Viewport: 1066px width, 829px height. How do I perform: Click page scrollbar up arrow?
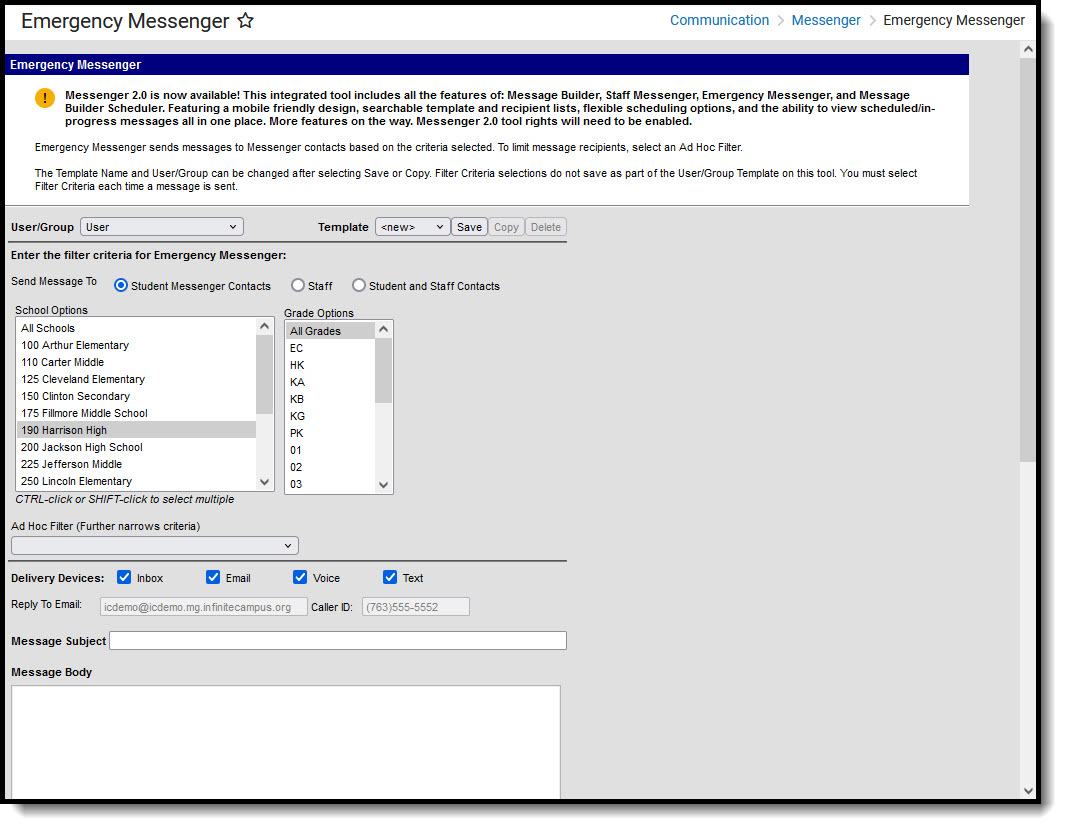(1028, 49)
